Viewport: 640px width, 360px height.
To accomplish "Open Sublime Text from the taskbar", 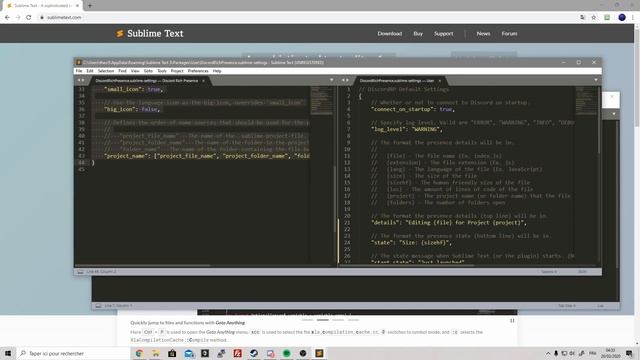I will pyautogui.click(x=319, y=353).
